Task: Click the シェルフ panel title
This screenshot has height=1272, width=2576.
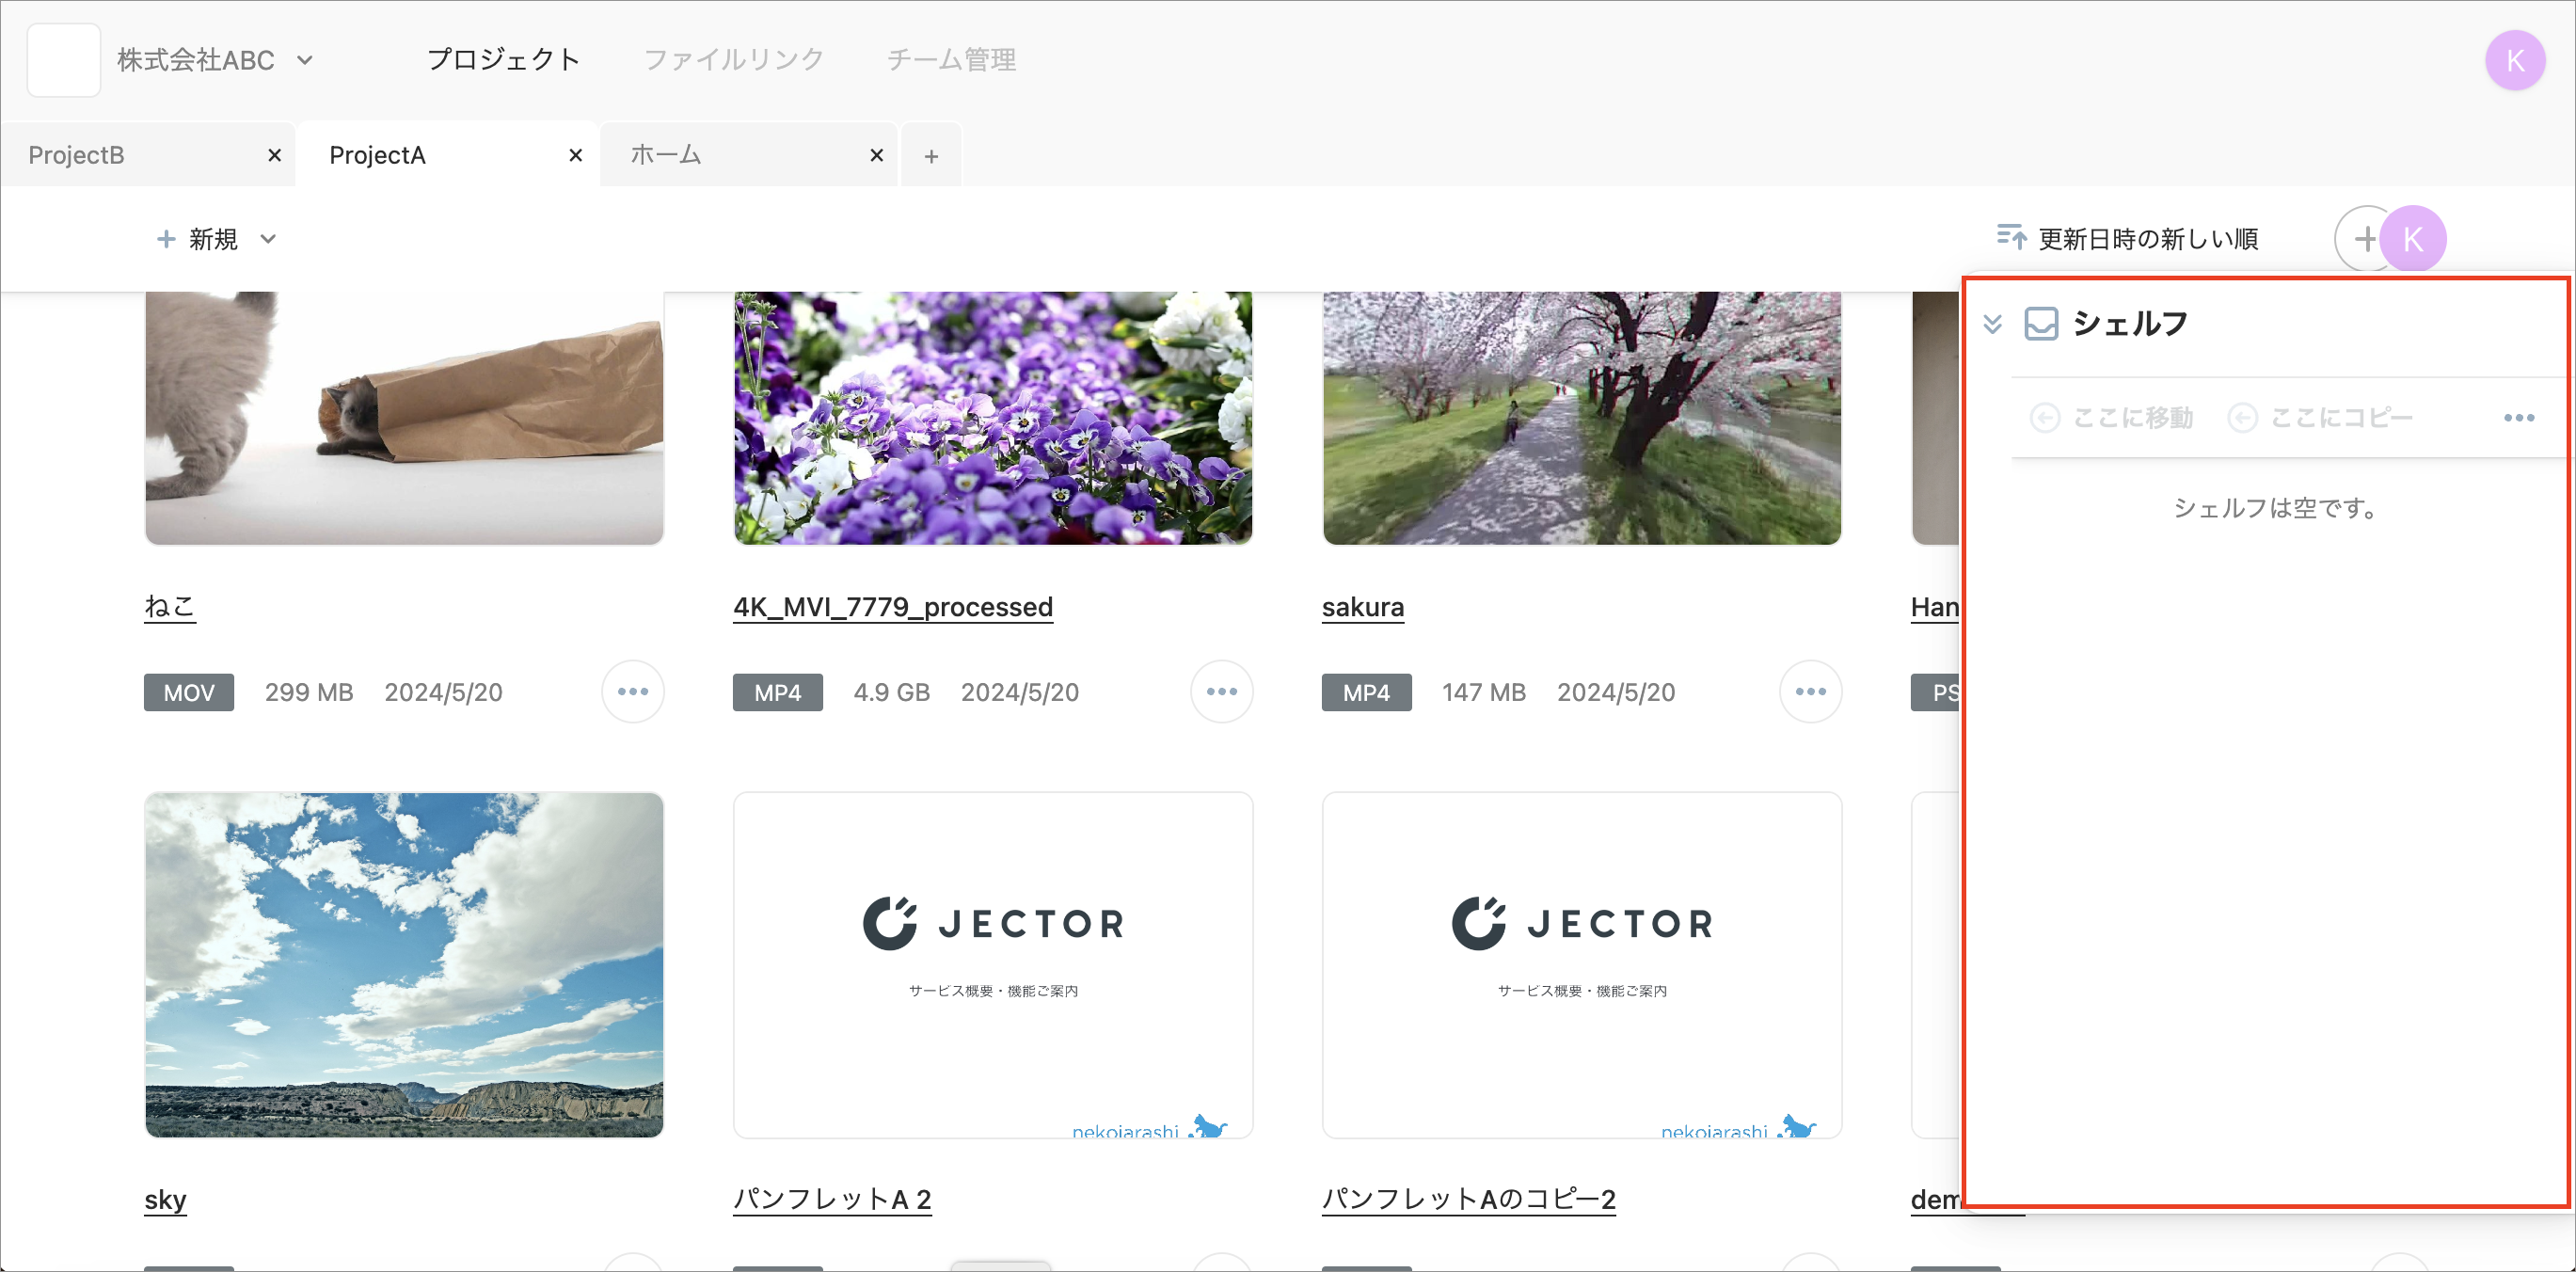Action: click(2130, 324)
